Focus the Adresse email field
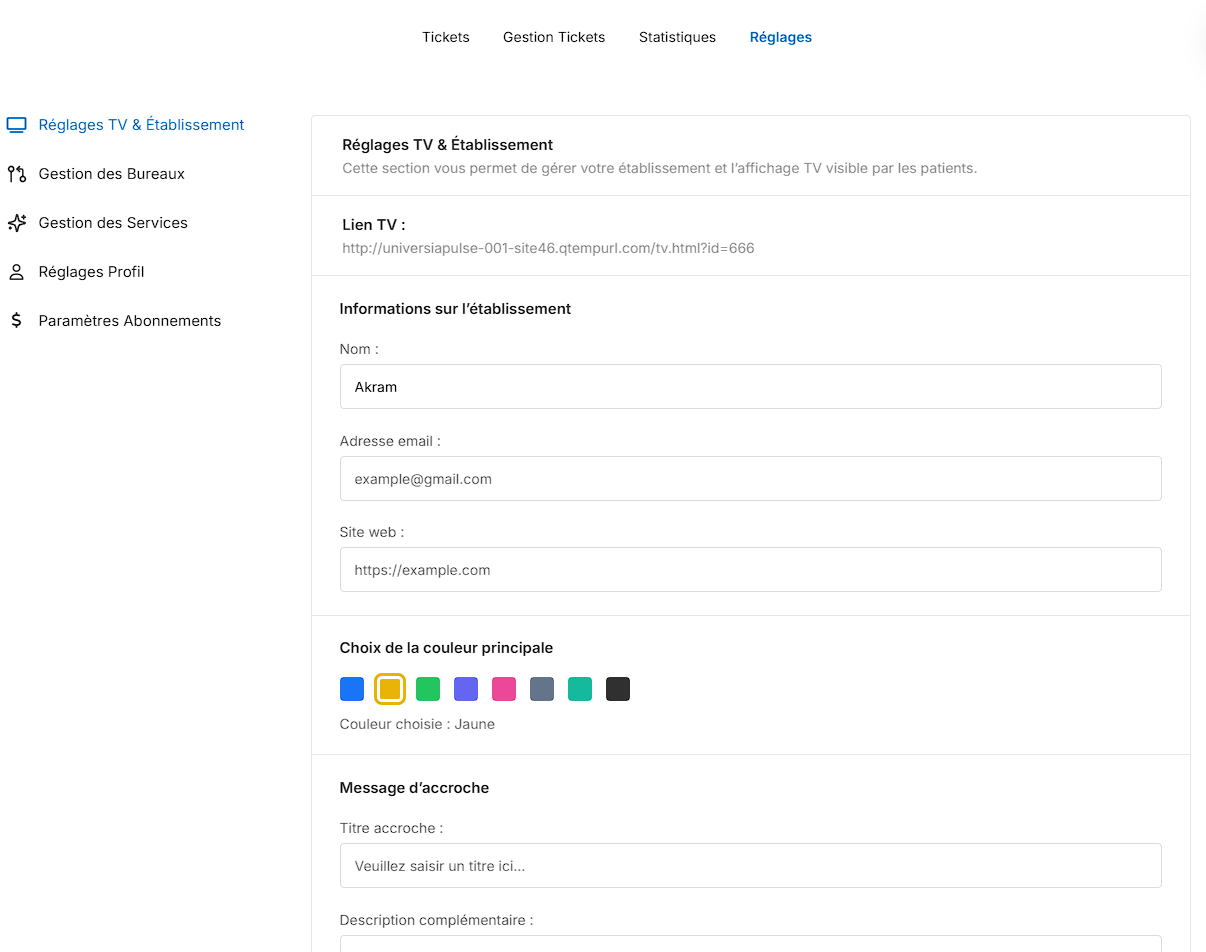The height and width of the screenshot is (952, 1206). pos(750,479)
